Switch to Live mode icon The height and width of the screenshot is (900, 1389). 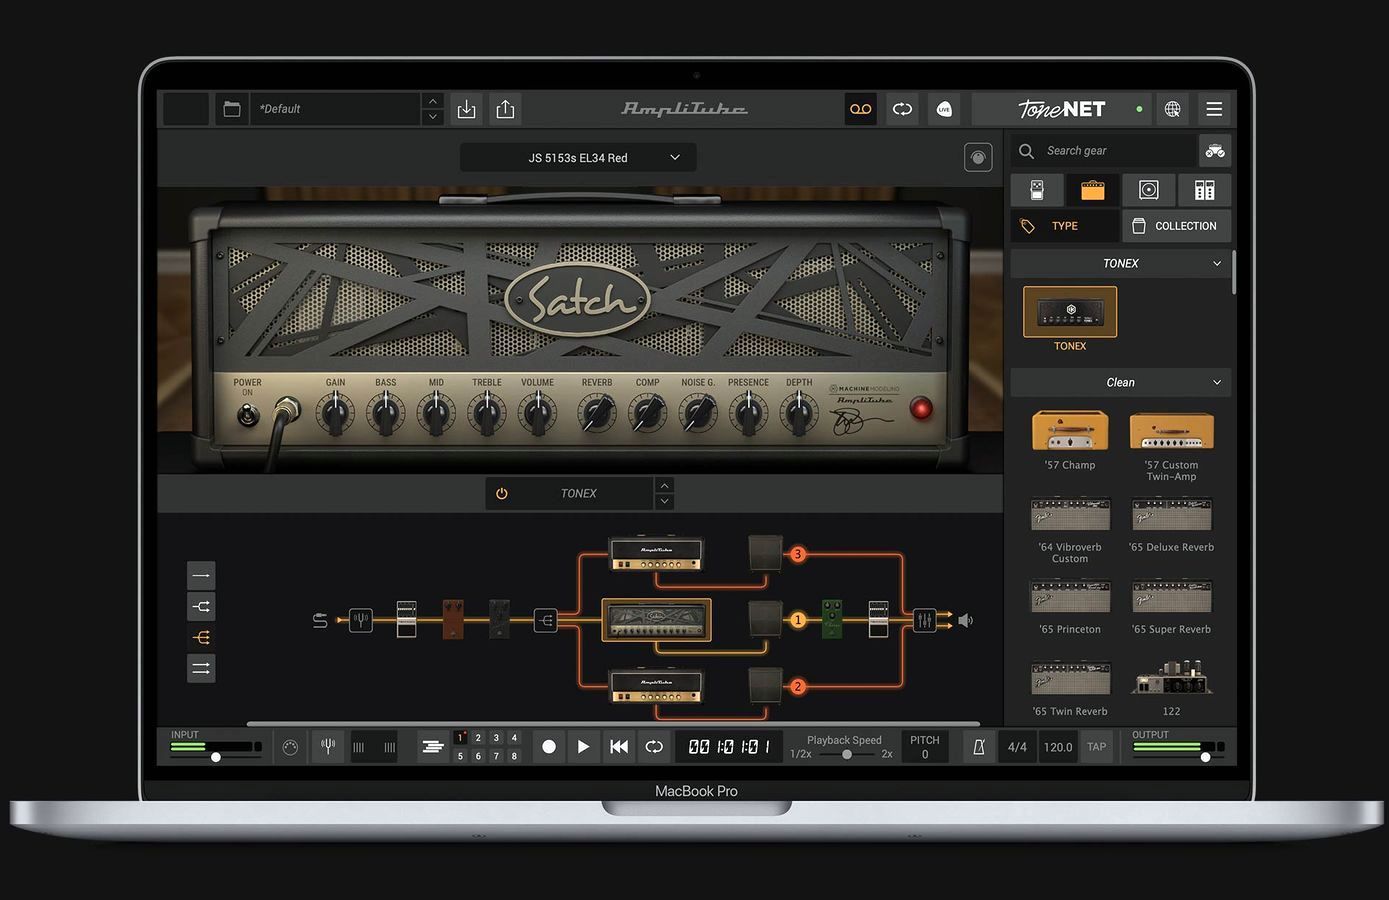[x=944, y=109]
